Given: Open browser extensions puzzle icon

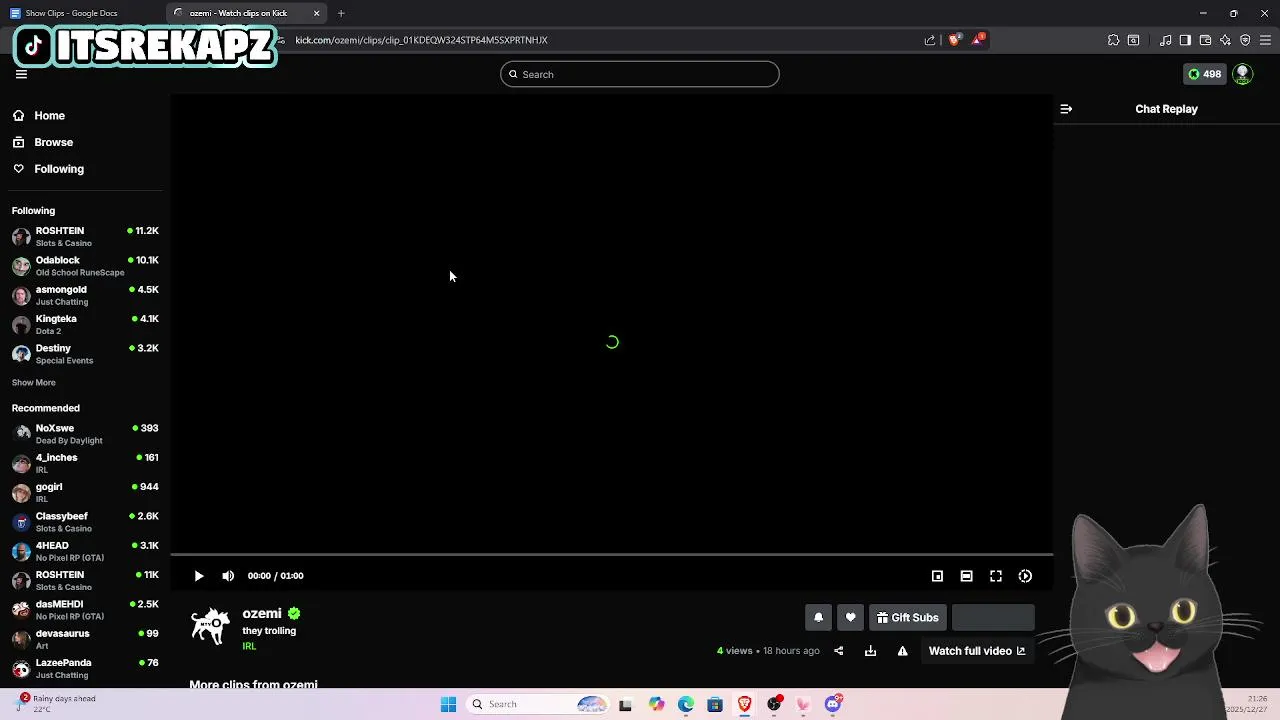Looking at the screenshot, I should tap(1113, 40).
